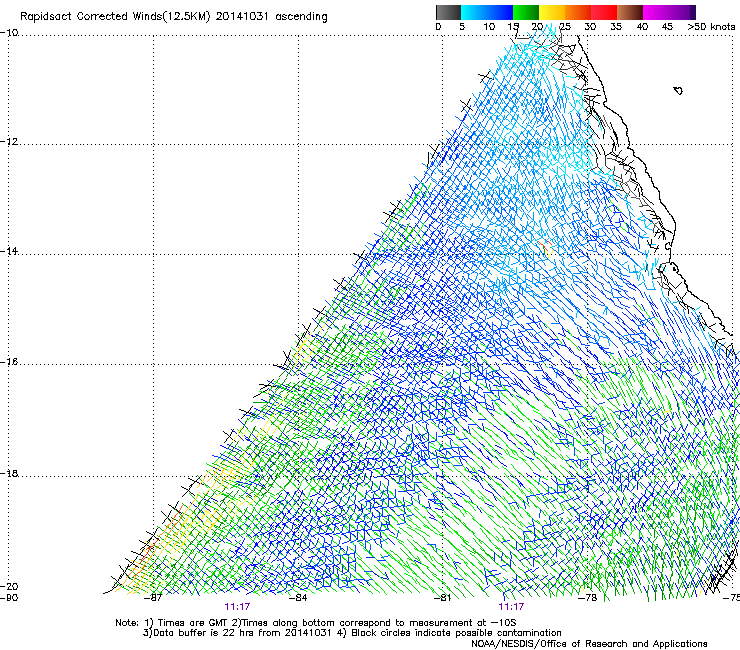Click the yellow 20–25 knots legend color
This screenshot has height=650, width=740.
point(552,12)
